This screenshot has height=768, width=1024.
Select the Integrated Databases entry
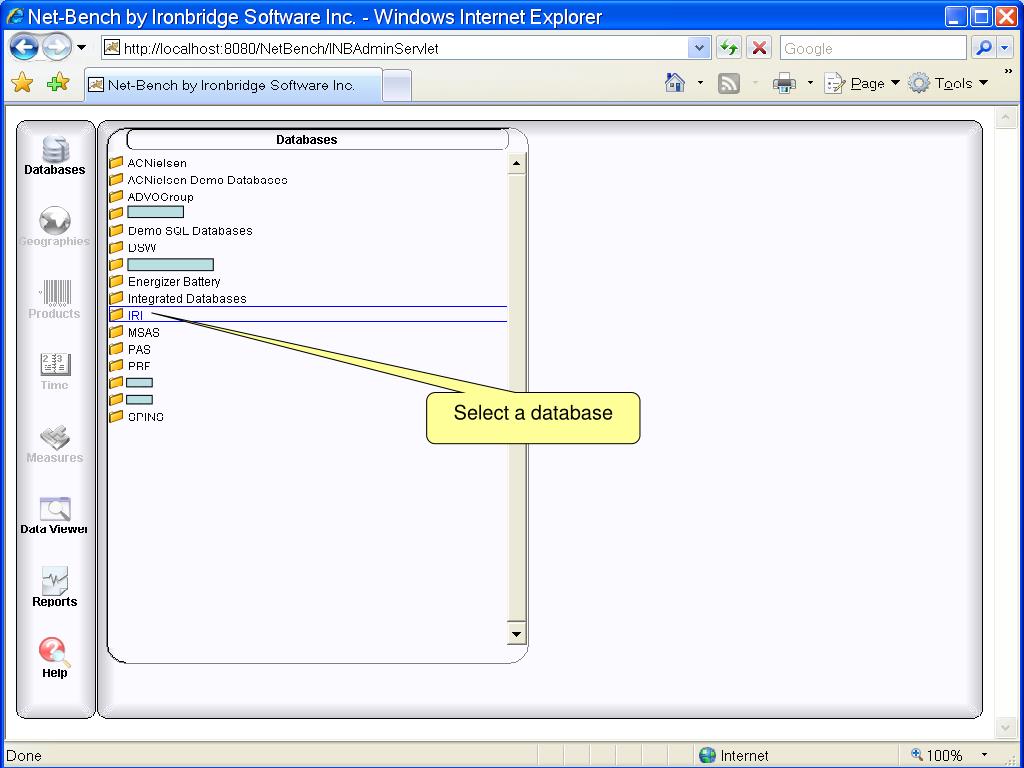coord(187,298)
